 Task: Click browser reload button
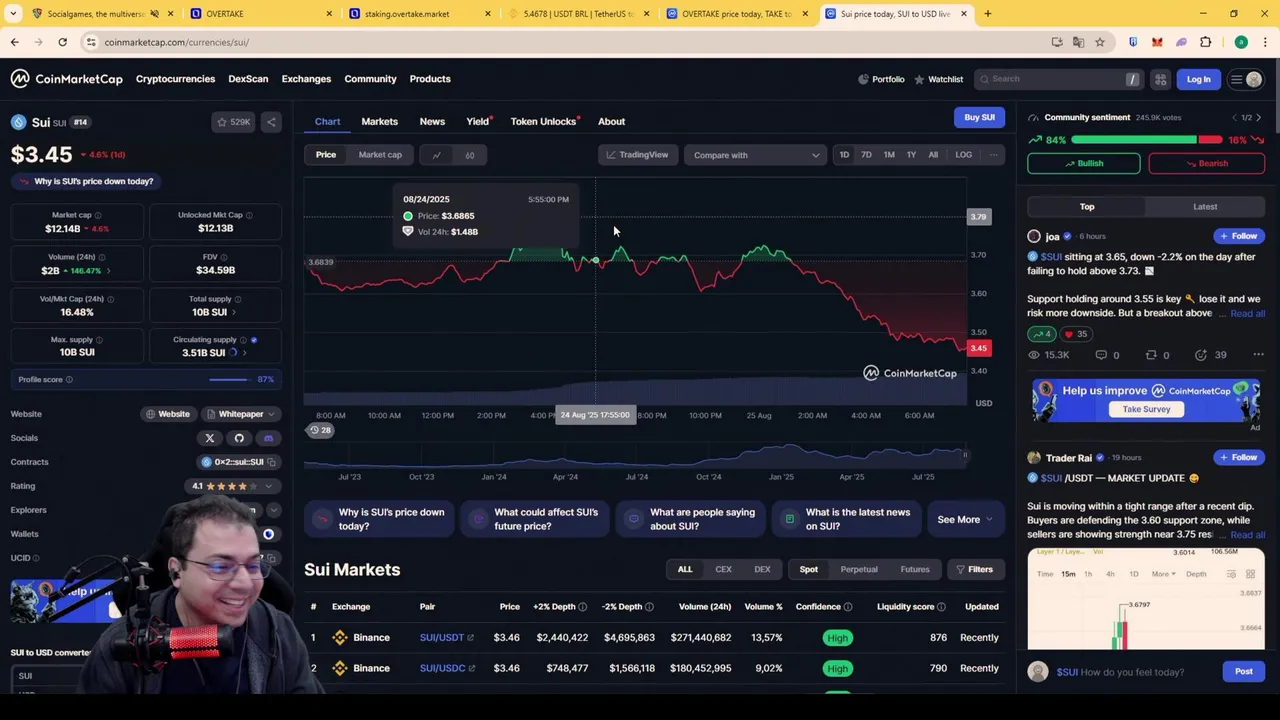tap(62, 42)
